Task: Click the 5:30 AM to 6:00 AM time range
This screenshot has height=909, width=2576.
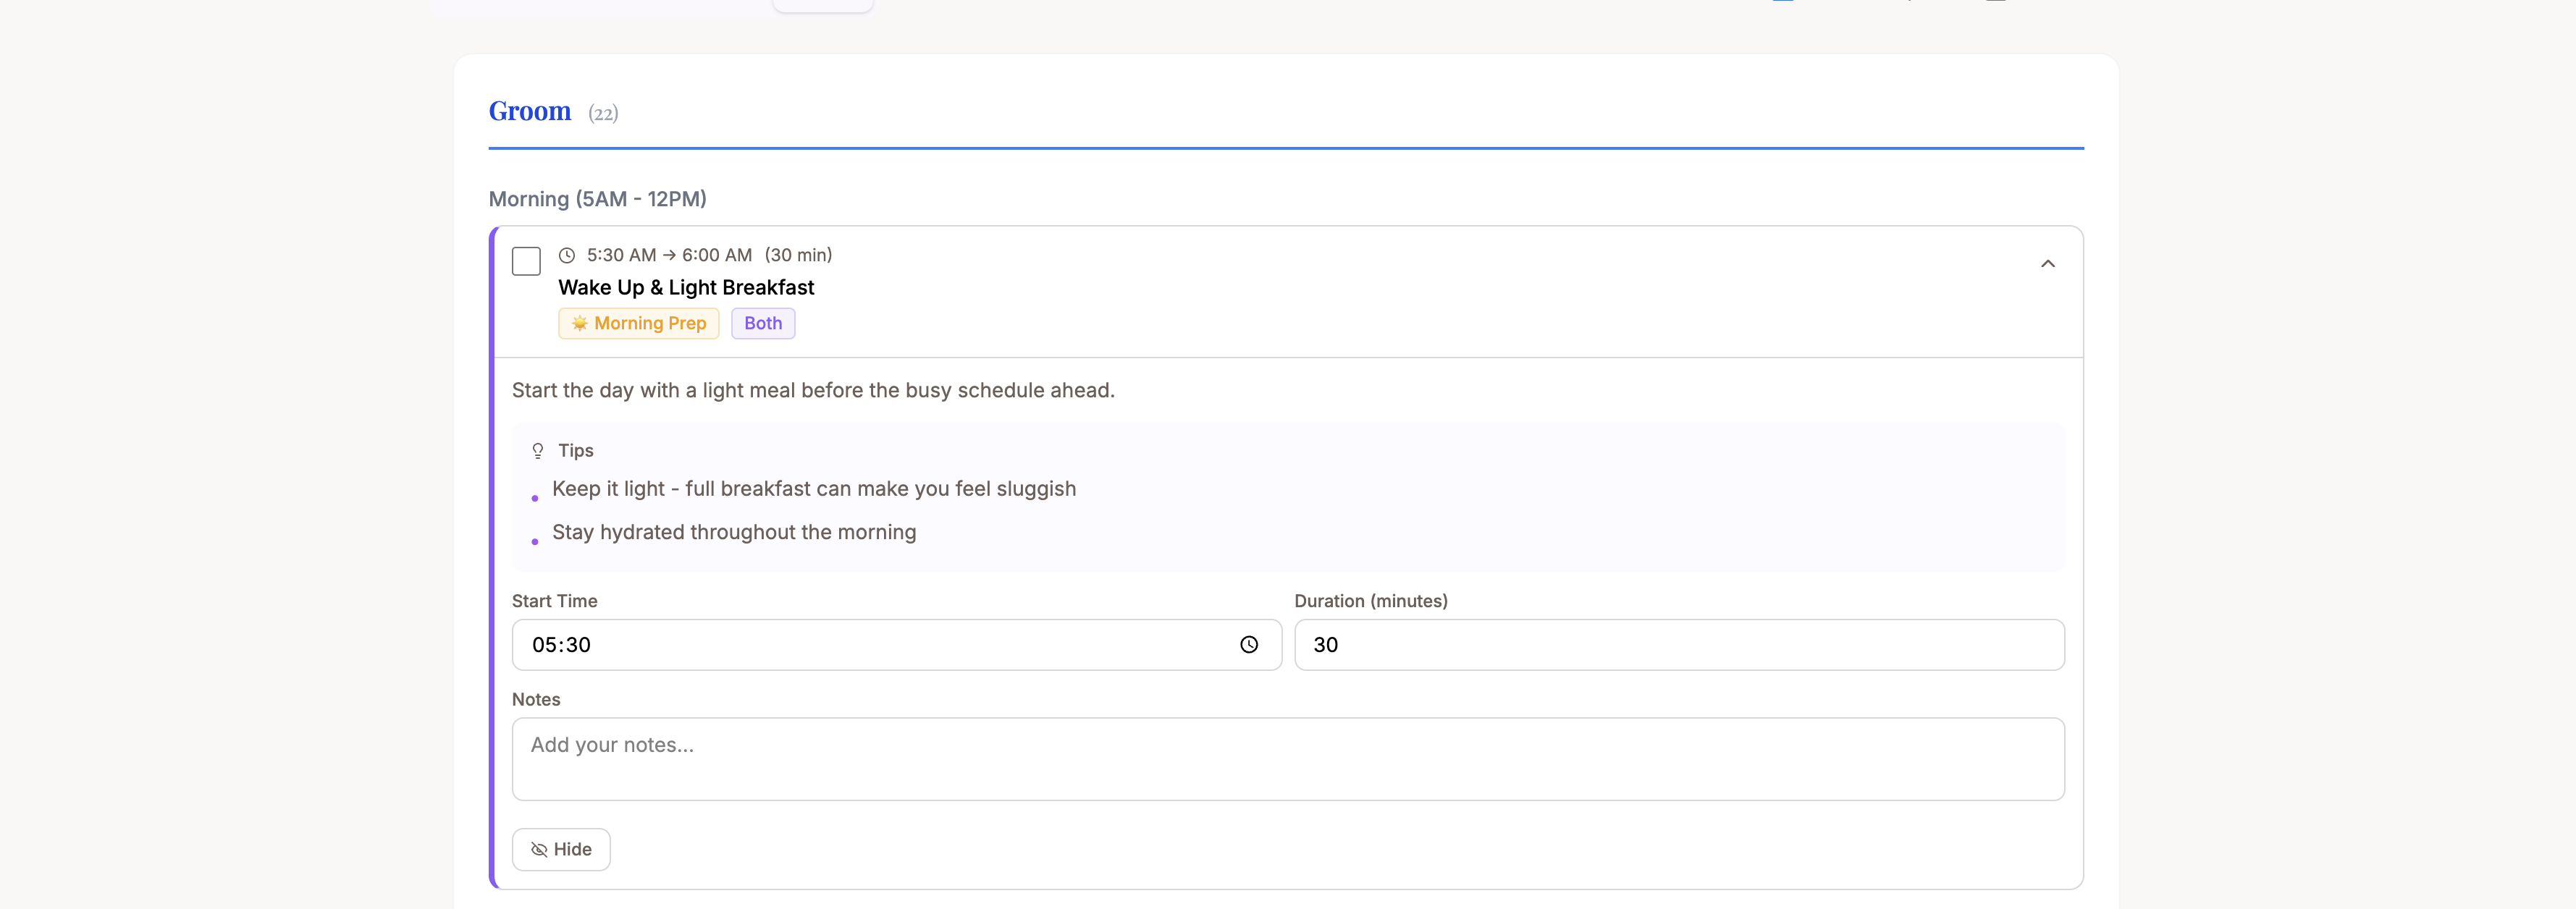Action: click(x=669, y=256)
